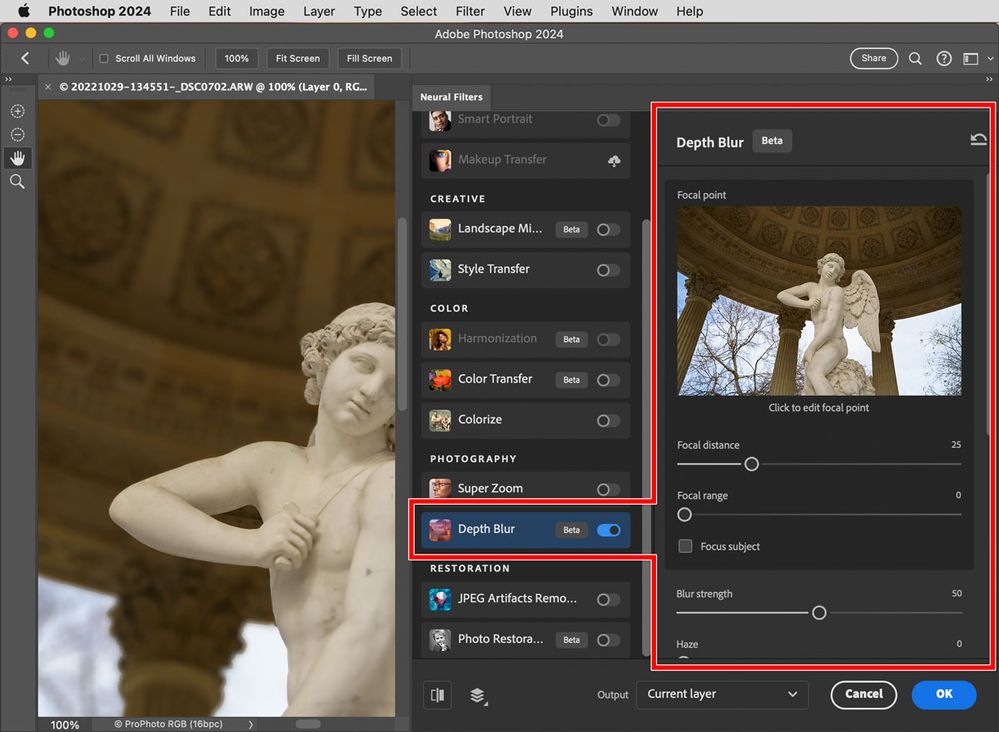The width and height of the screenshot is (999, 732).
Task: Open status bar info arrow
Action: point(250,724)
